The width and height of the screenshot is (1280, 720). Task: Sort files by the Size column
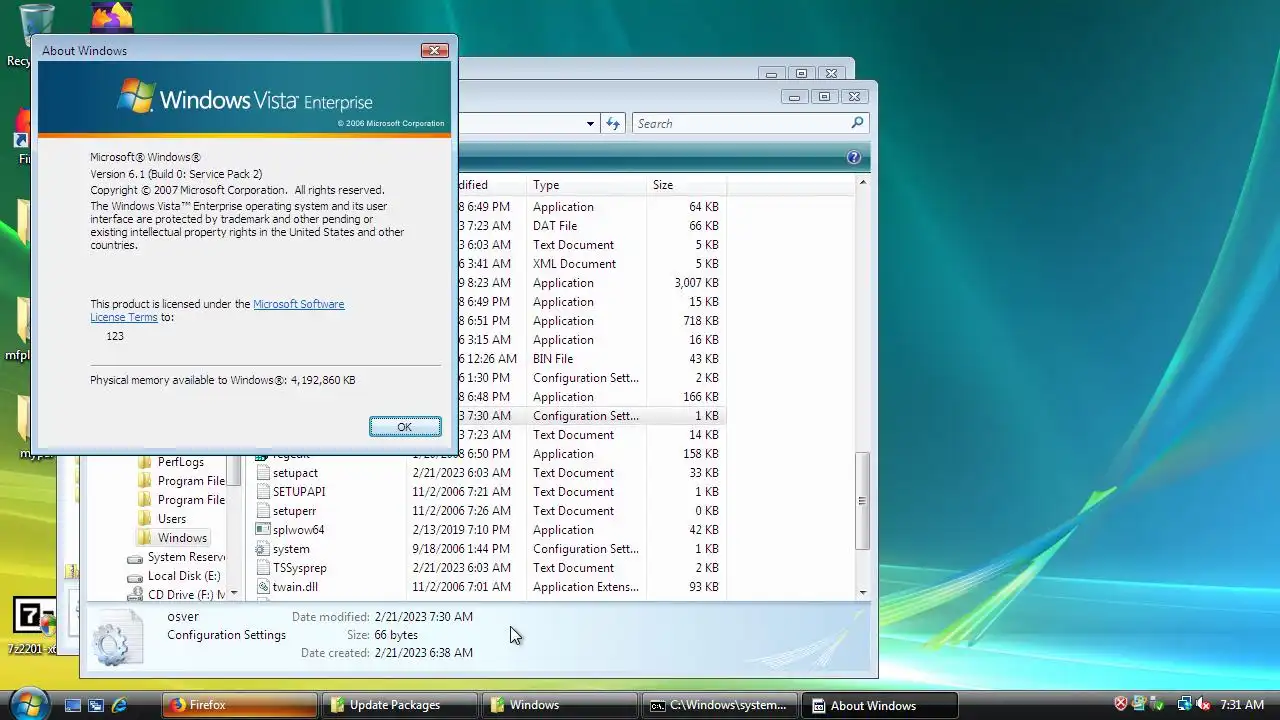point(686,185)
